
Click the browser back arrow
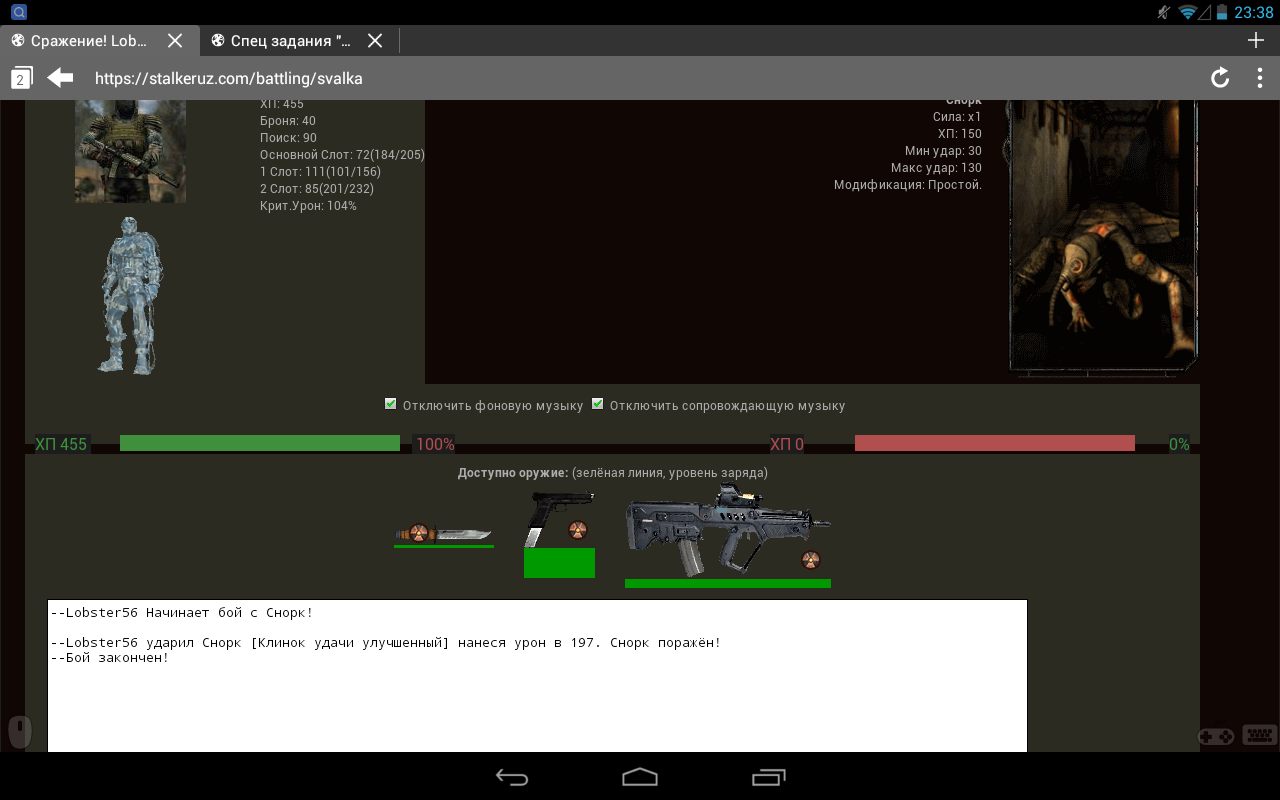click(x=61, y=78)
